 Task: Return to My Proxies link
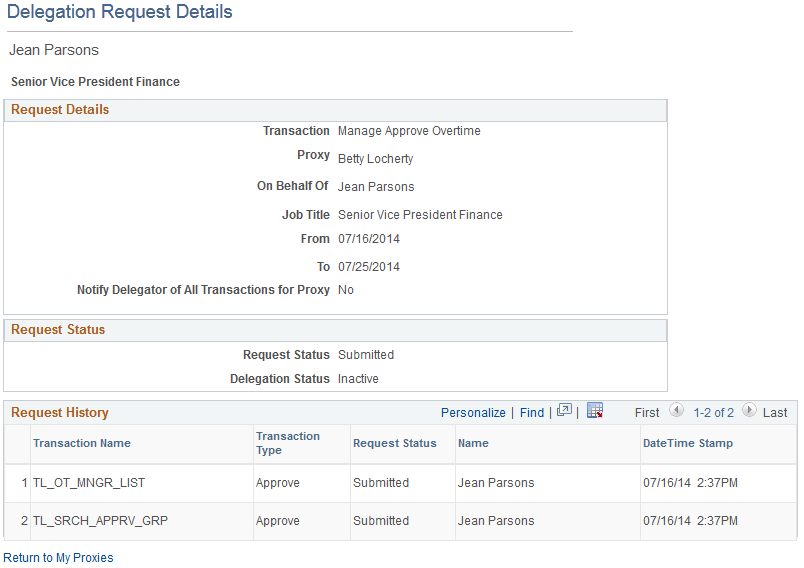pos(58,558)
